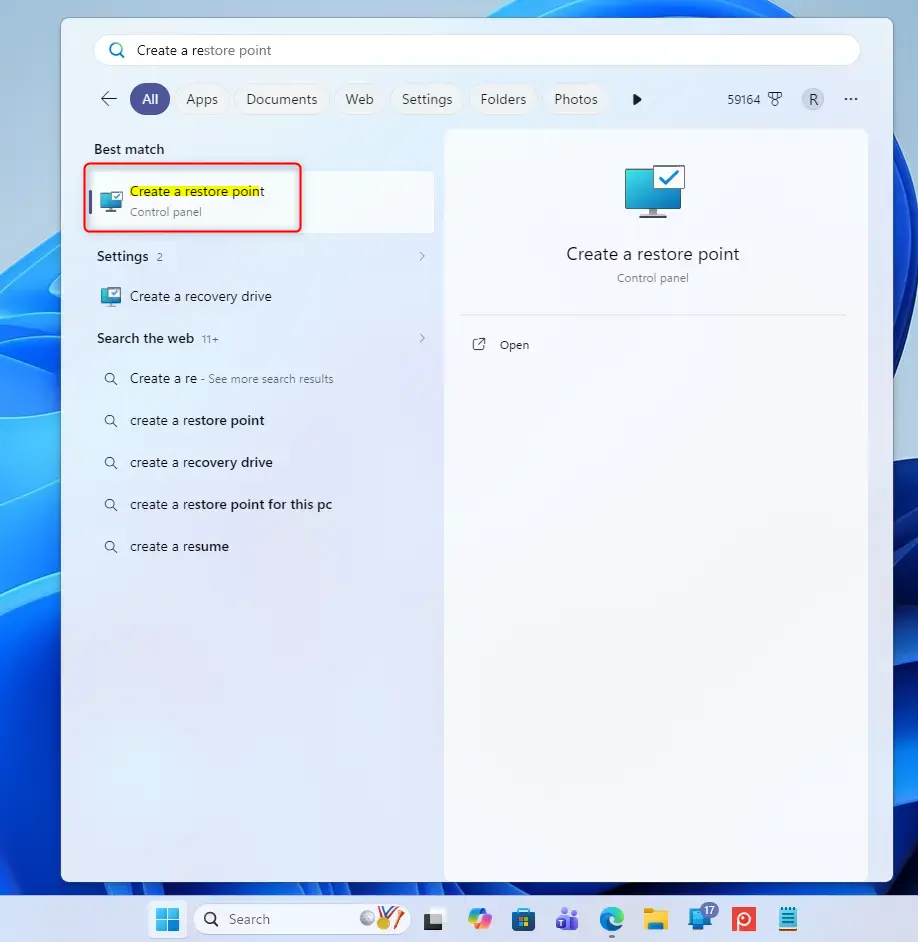Open the rewards points trophy icon
This screenshot has width=918, height=942.
[x=775, y=99]
